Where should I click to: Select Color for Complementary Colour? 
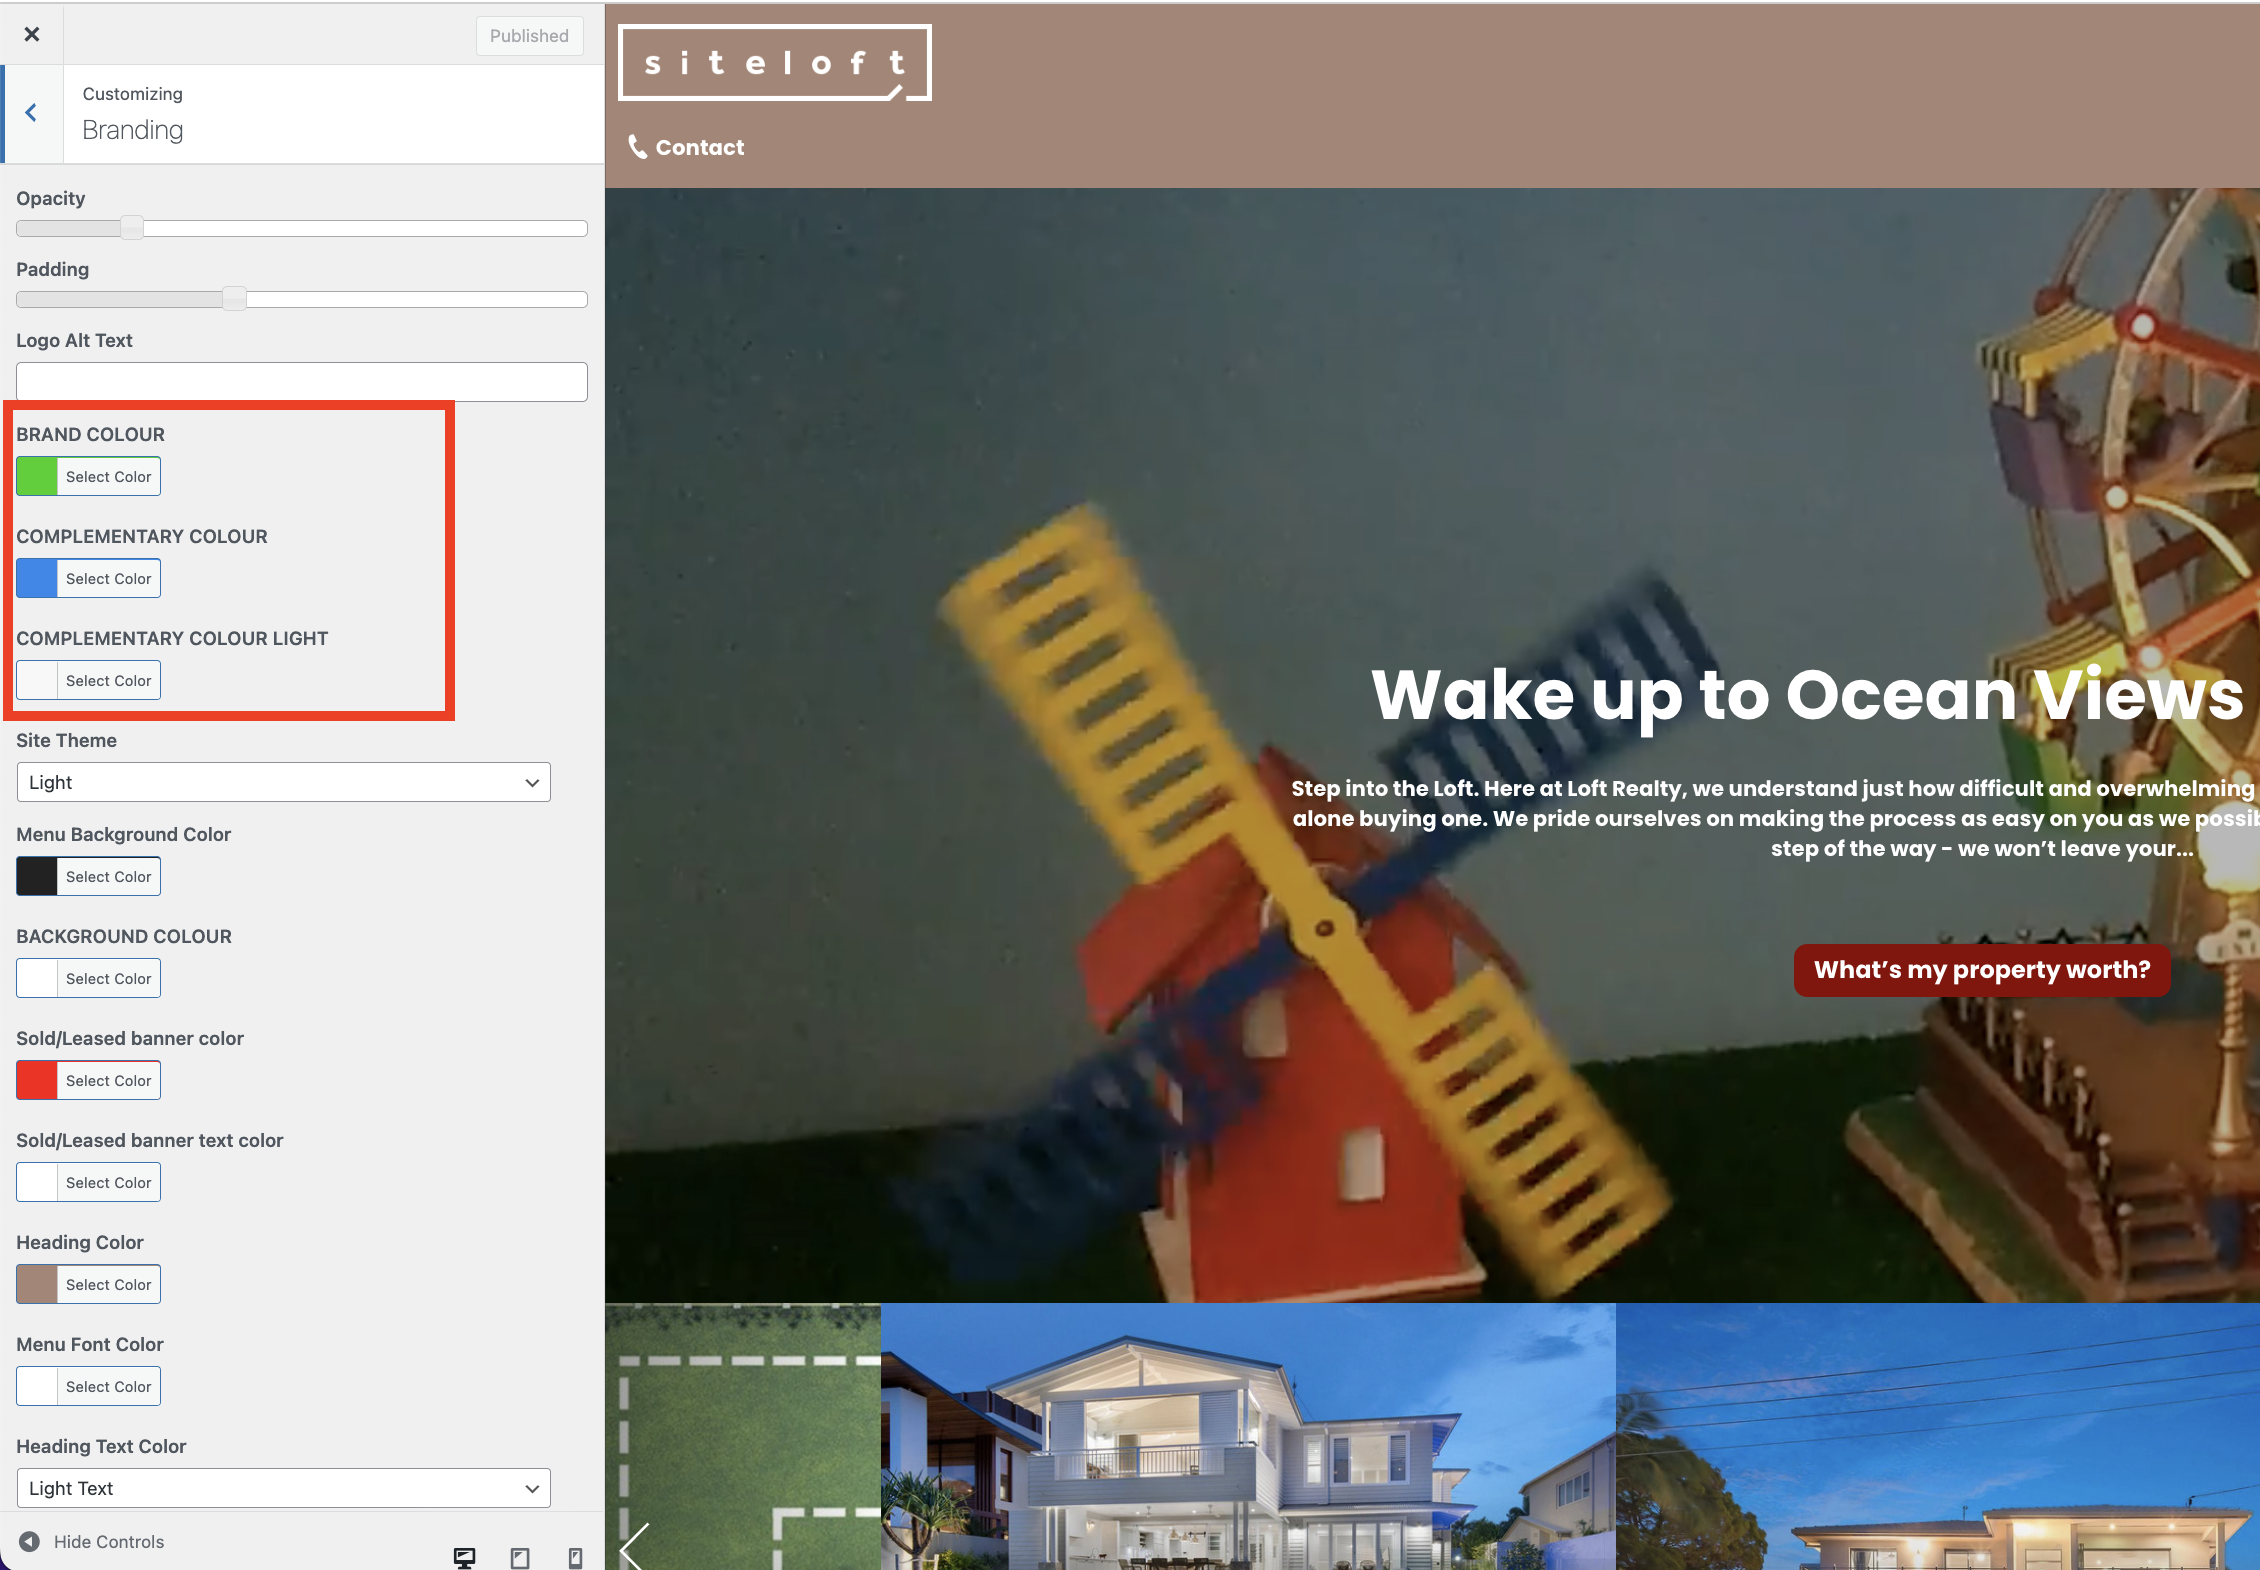[x=108, y=579]
